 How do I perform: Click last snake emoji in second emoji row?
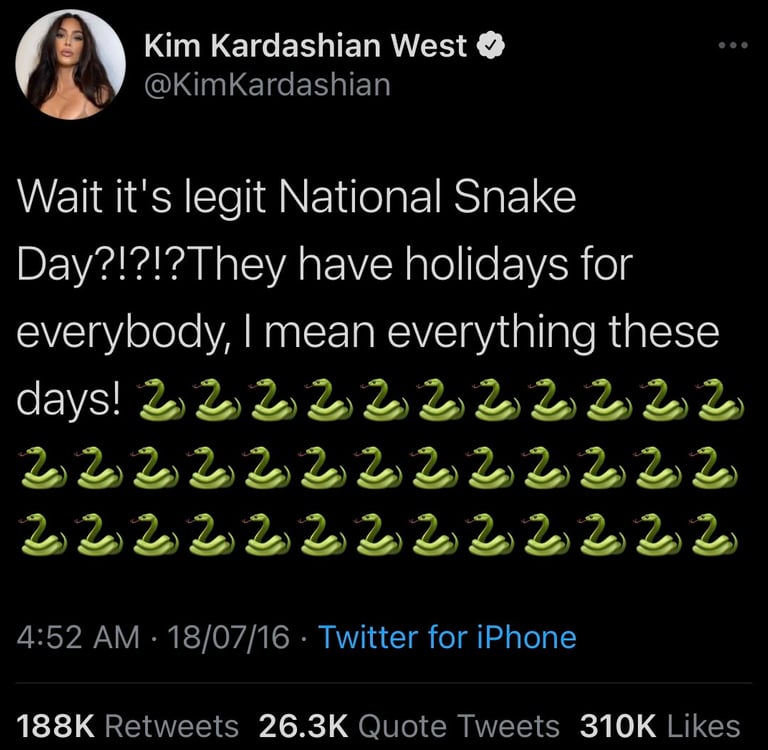pyautogui.click(x=713, y=467)
